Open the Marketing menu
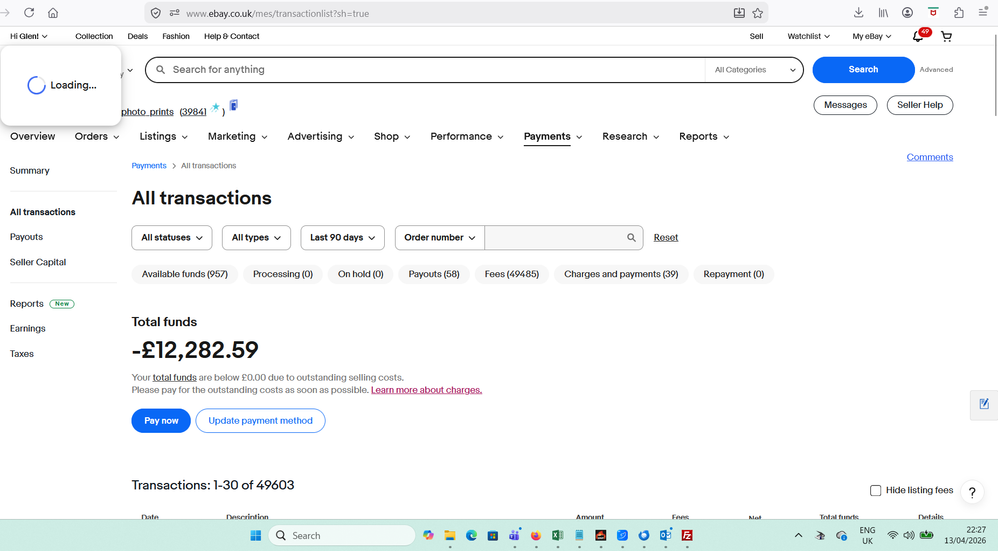This screenshot has height=551, width=998. [237, 136]
